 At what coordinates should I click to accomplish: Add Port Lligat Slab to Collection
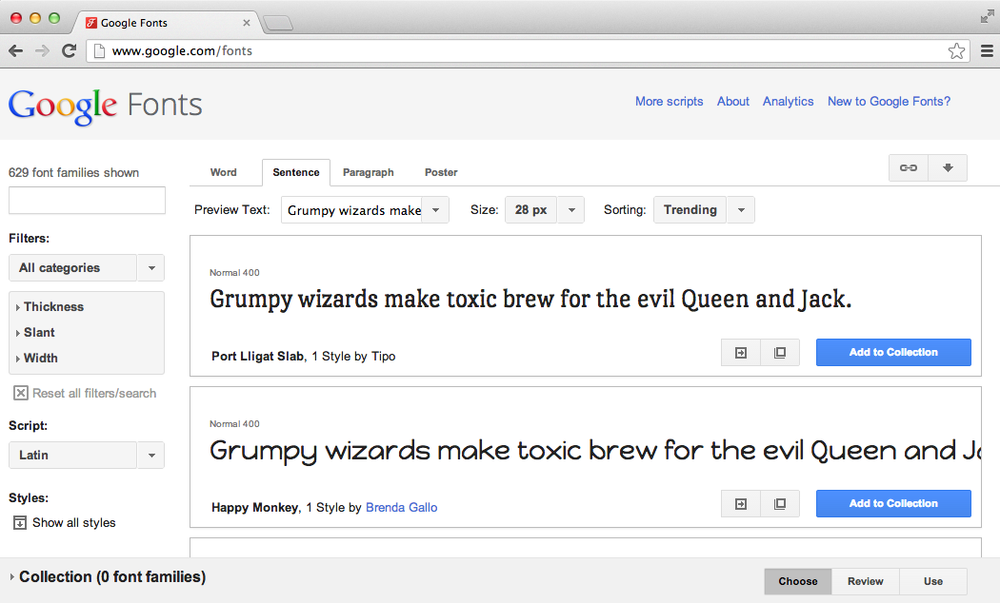893,352
